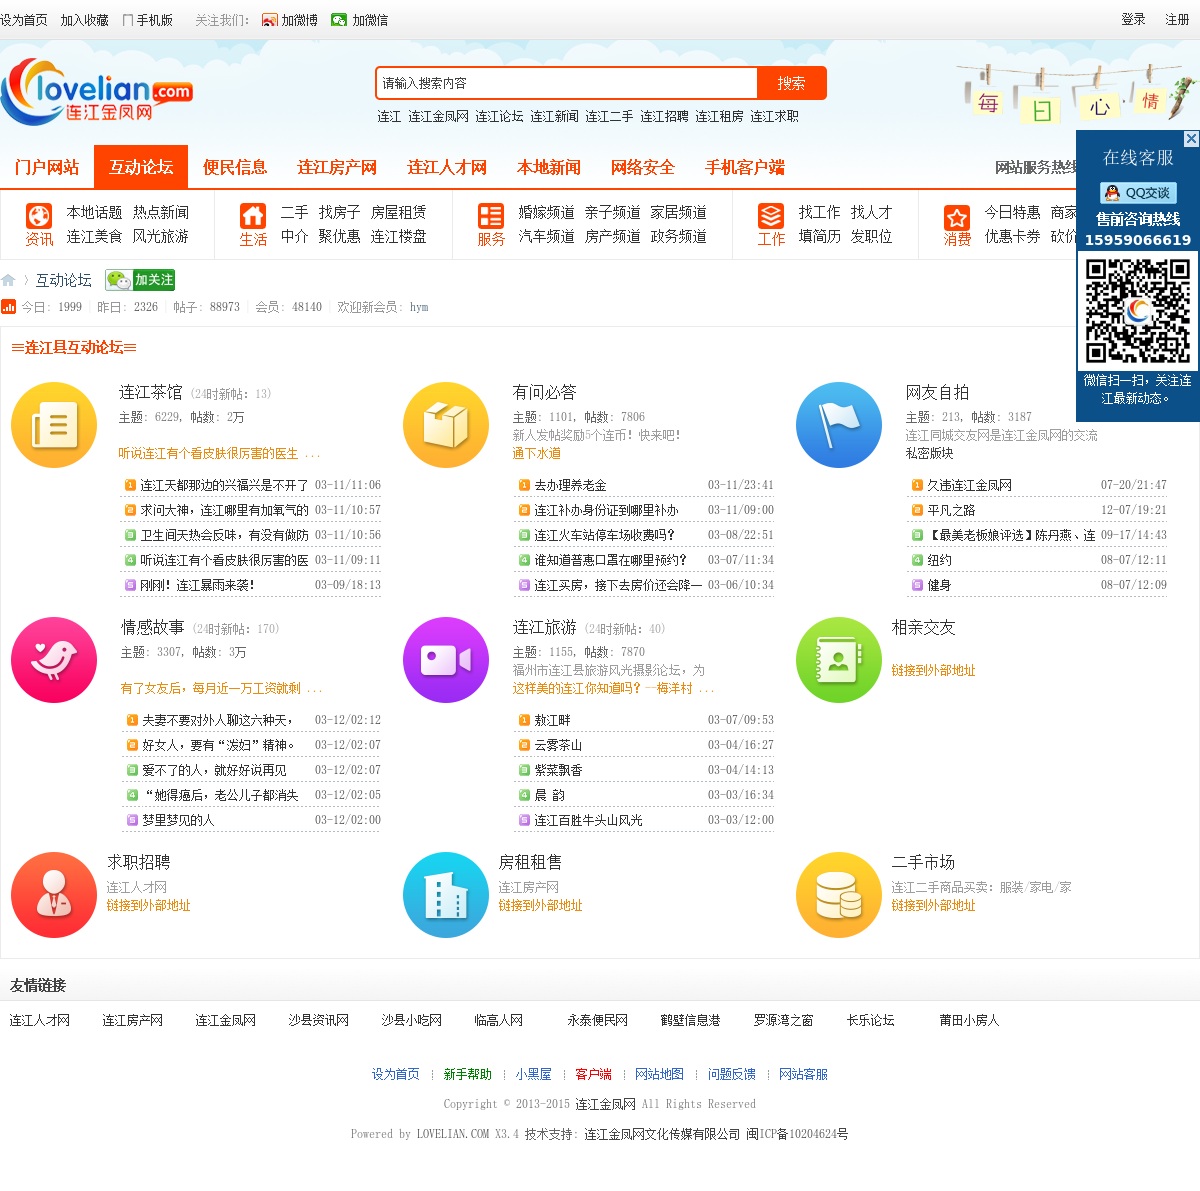Open the 连江招聘 link under search
The image size is (1200, 1191).
click(664, 116)
